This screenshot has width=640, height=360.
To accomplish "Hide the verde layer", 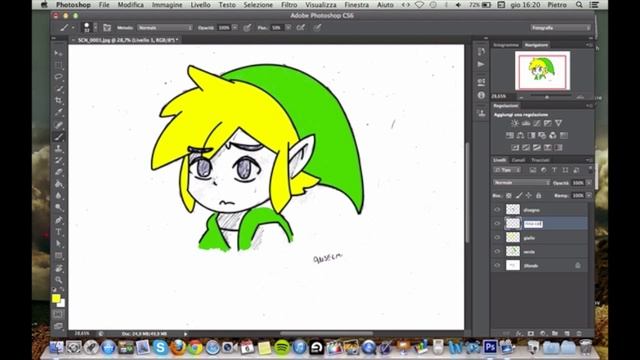I will click(x=497, y=251).
